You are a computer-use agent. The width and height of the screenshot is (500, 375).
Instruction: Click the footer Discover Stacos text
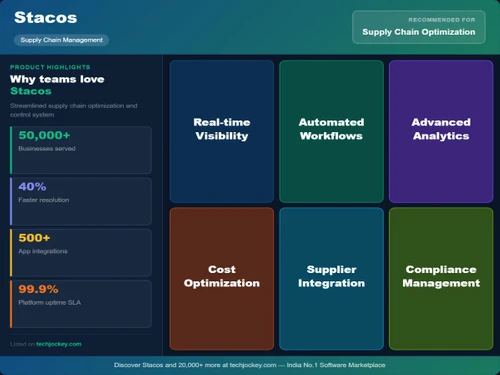(250, 365)
